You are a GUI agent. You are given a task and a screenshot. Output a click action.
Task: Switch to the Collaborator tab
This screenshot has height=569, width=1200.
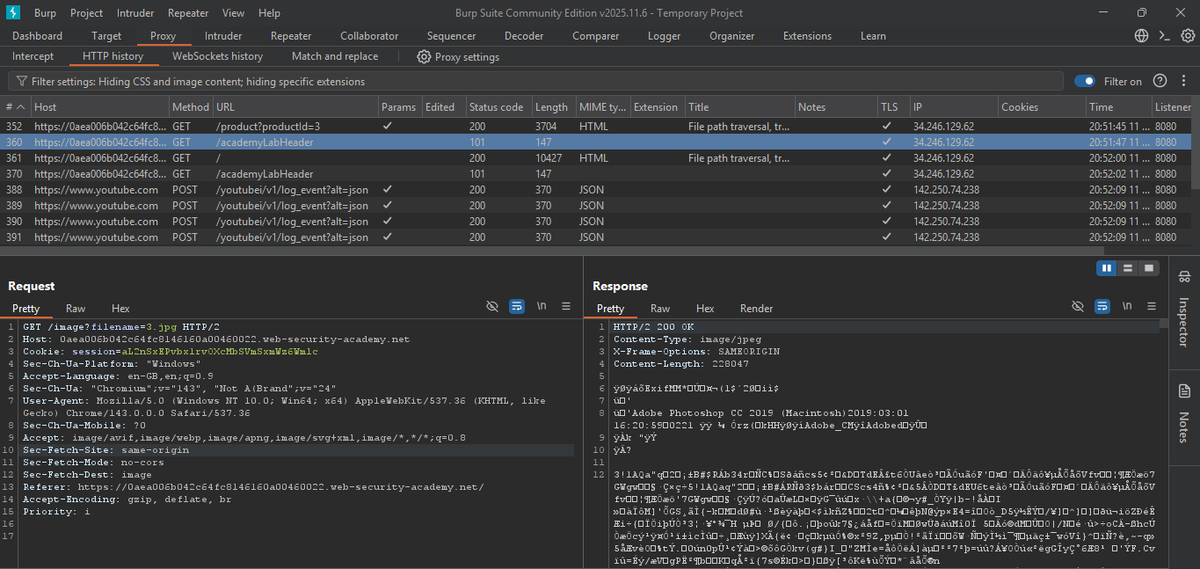369,36
